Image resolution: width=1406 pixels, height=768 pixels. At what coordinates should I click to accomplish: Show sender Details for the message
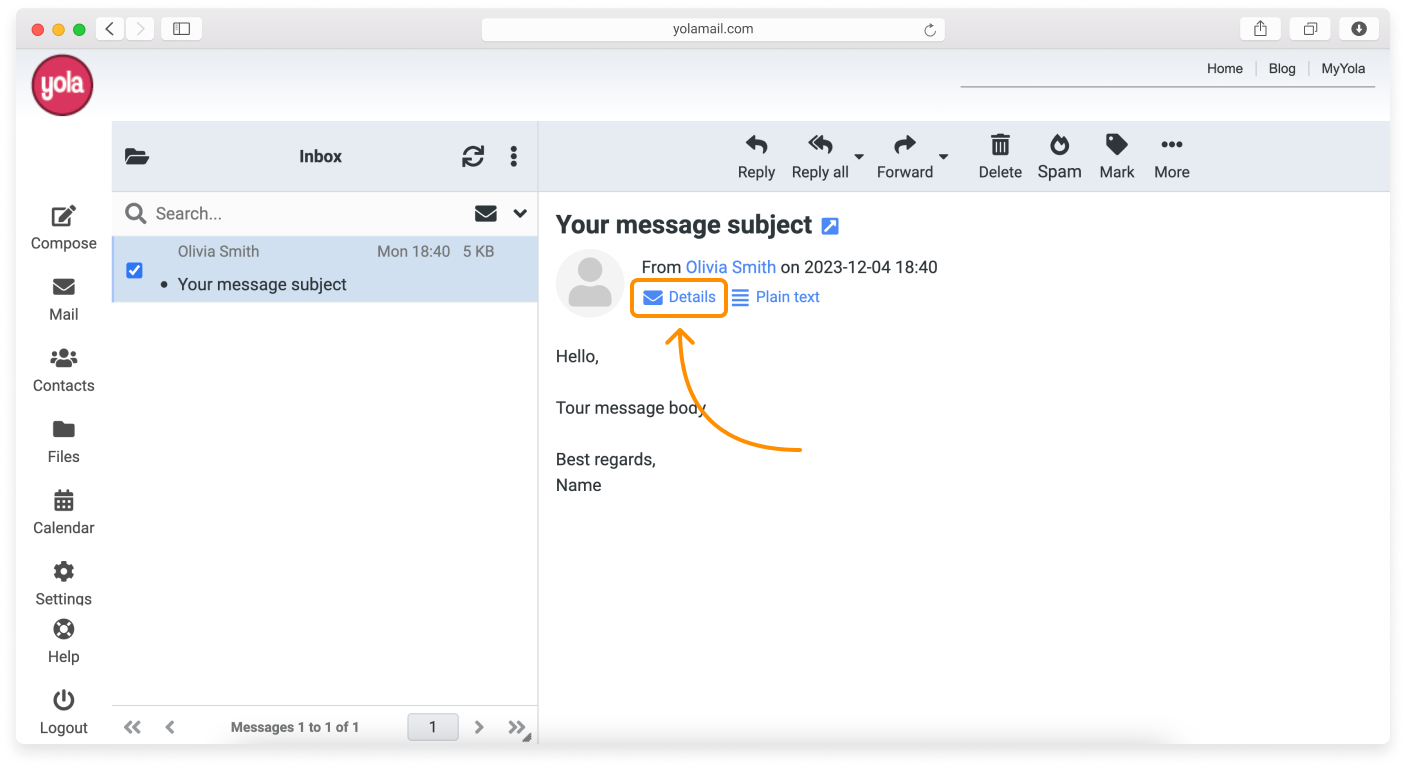coord(678,296)
